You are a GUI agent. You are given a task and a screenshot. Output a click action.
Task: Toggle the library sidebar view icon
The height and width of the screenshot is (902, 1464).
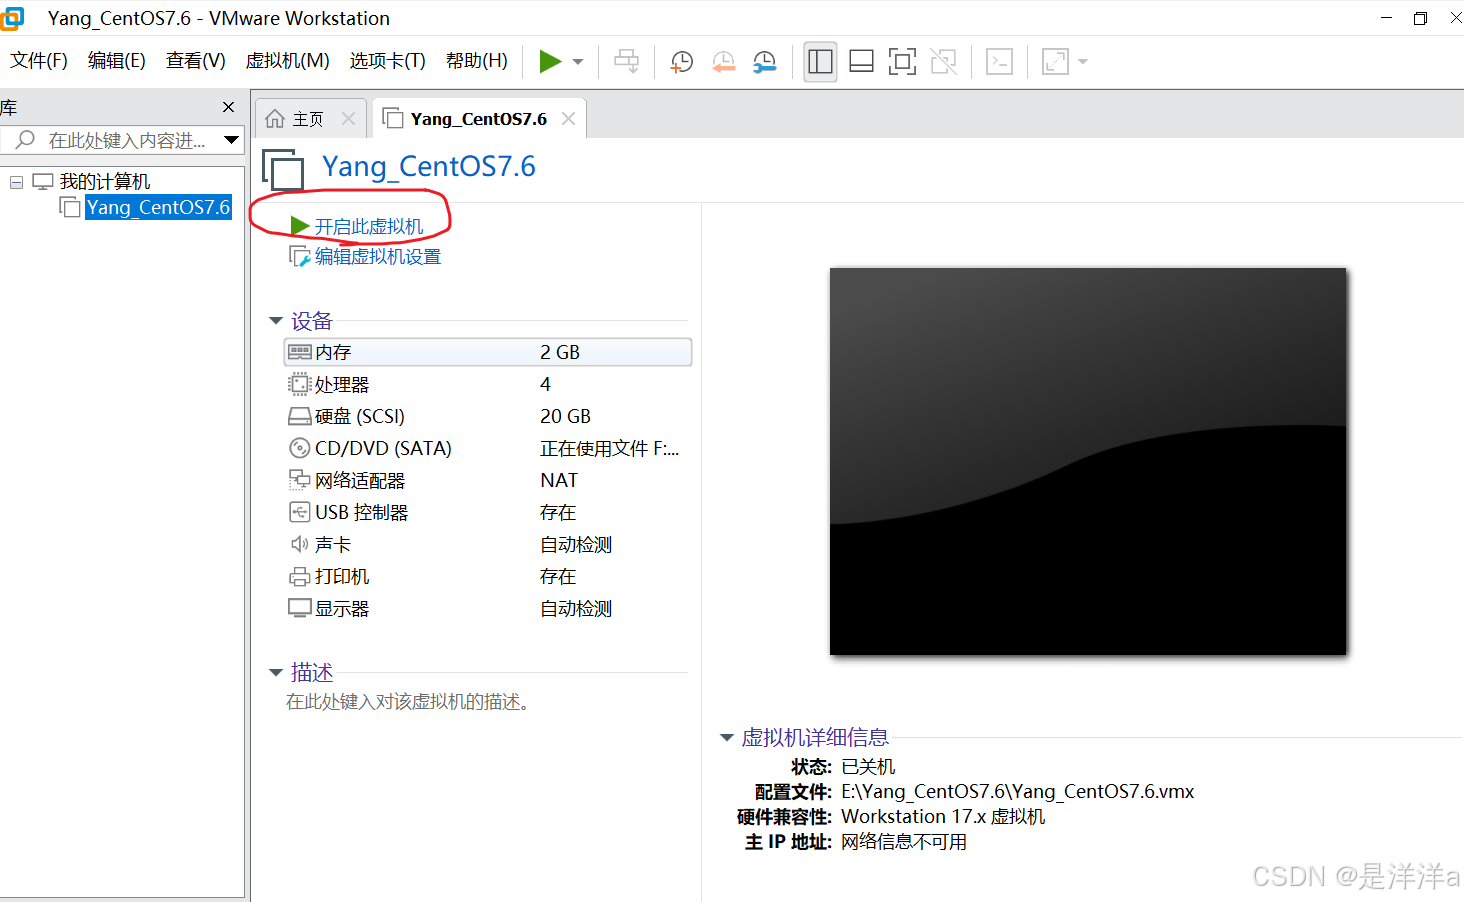click(820, 62)
